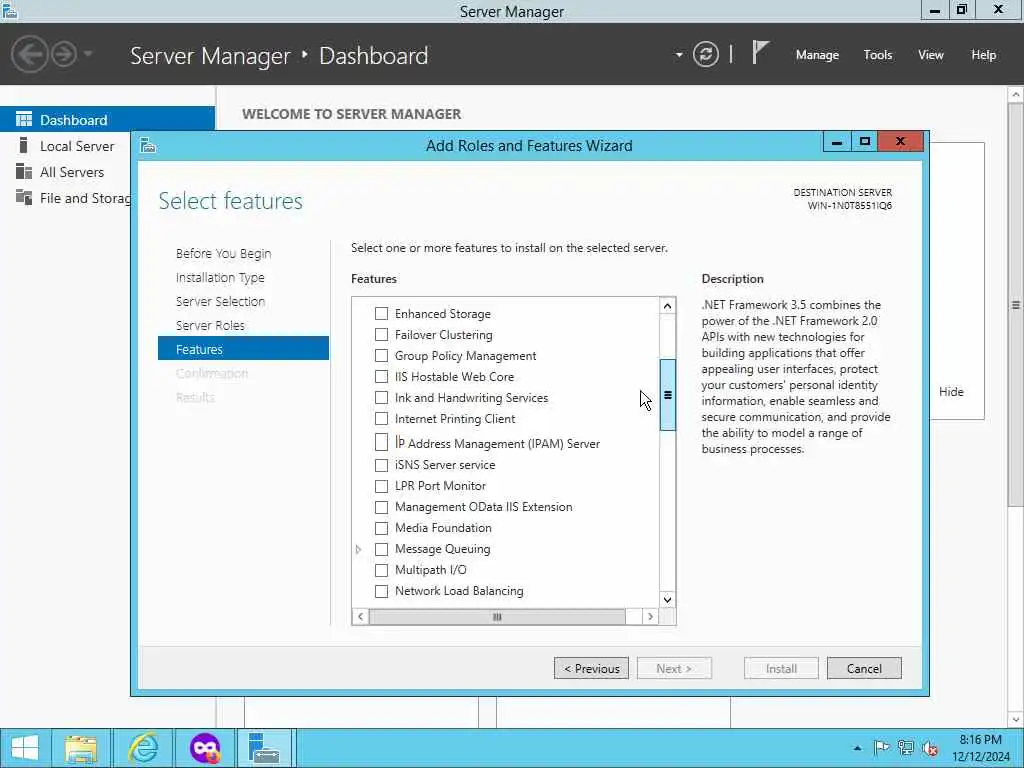1024x768 pixels.
Task: Show hidden system tray icons
Action: point(857,748)
